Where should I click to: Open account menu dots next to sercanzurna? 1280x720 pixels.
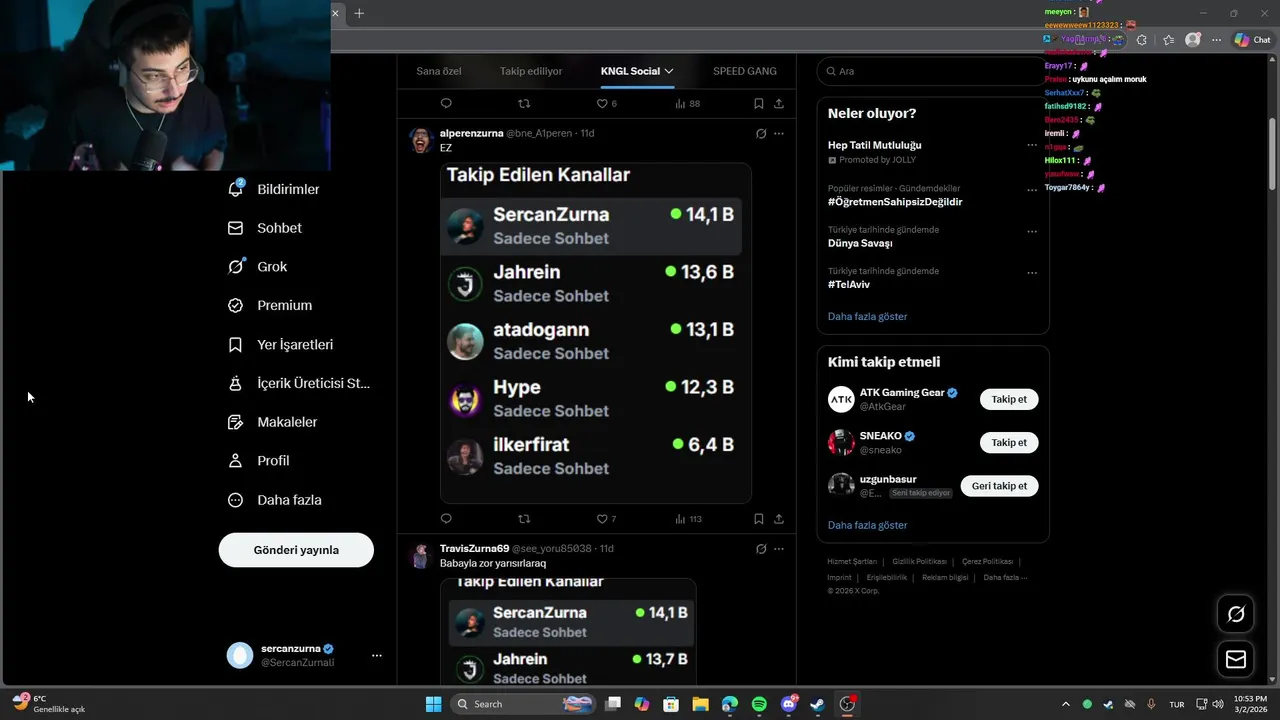coord(377,655)
